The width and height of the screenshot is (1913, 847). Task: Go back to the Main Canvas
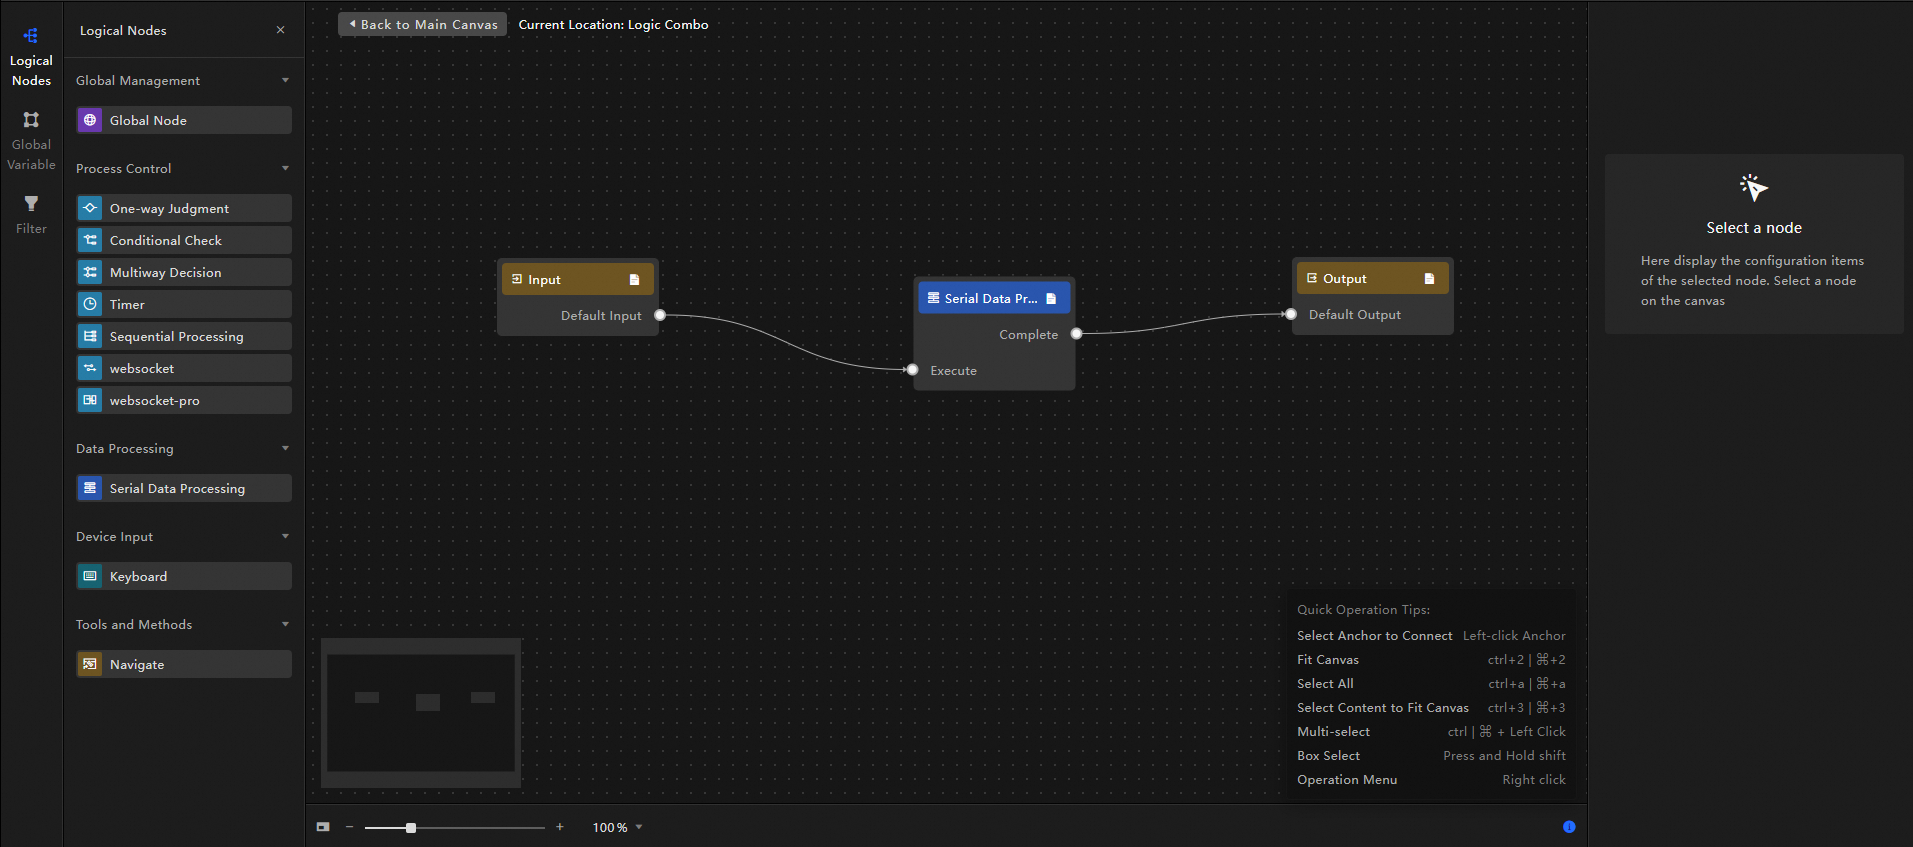click(x=422, y=24)
